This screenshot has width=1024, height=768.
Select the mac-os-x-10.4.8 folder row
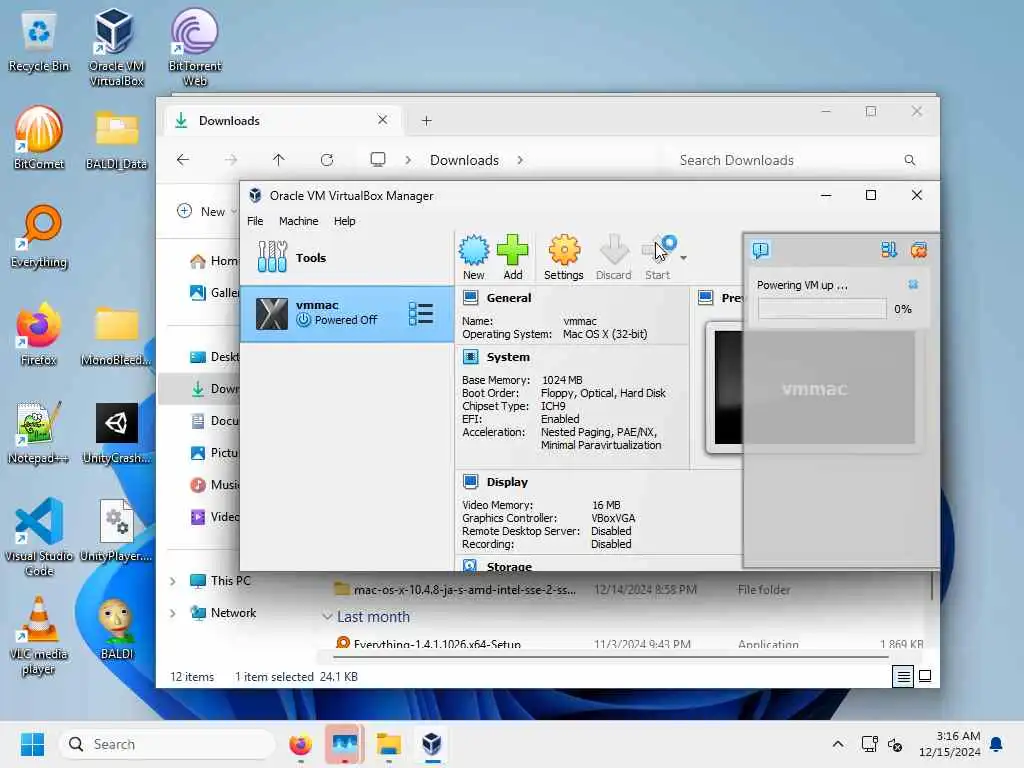(626, 590)
